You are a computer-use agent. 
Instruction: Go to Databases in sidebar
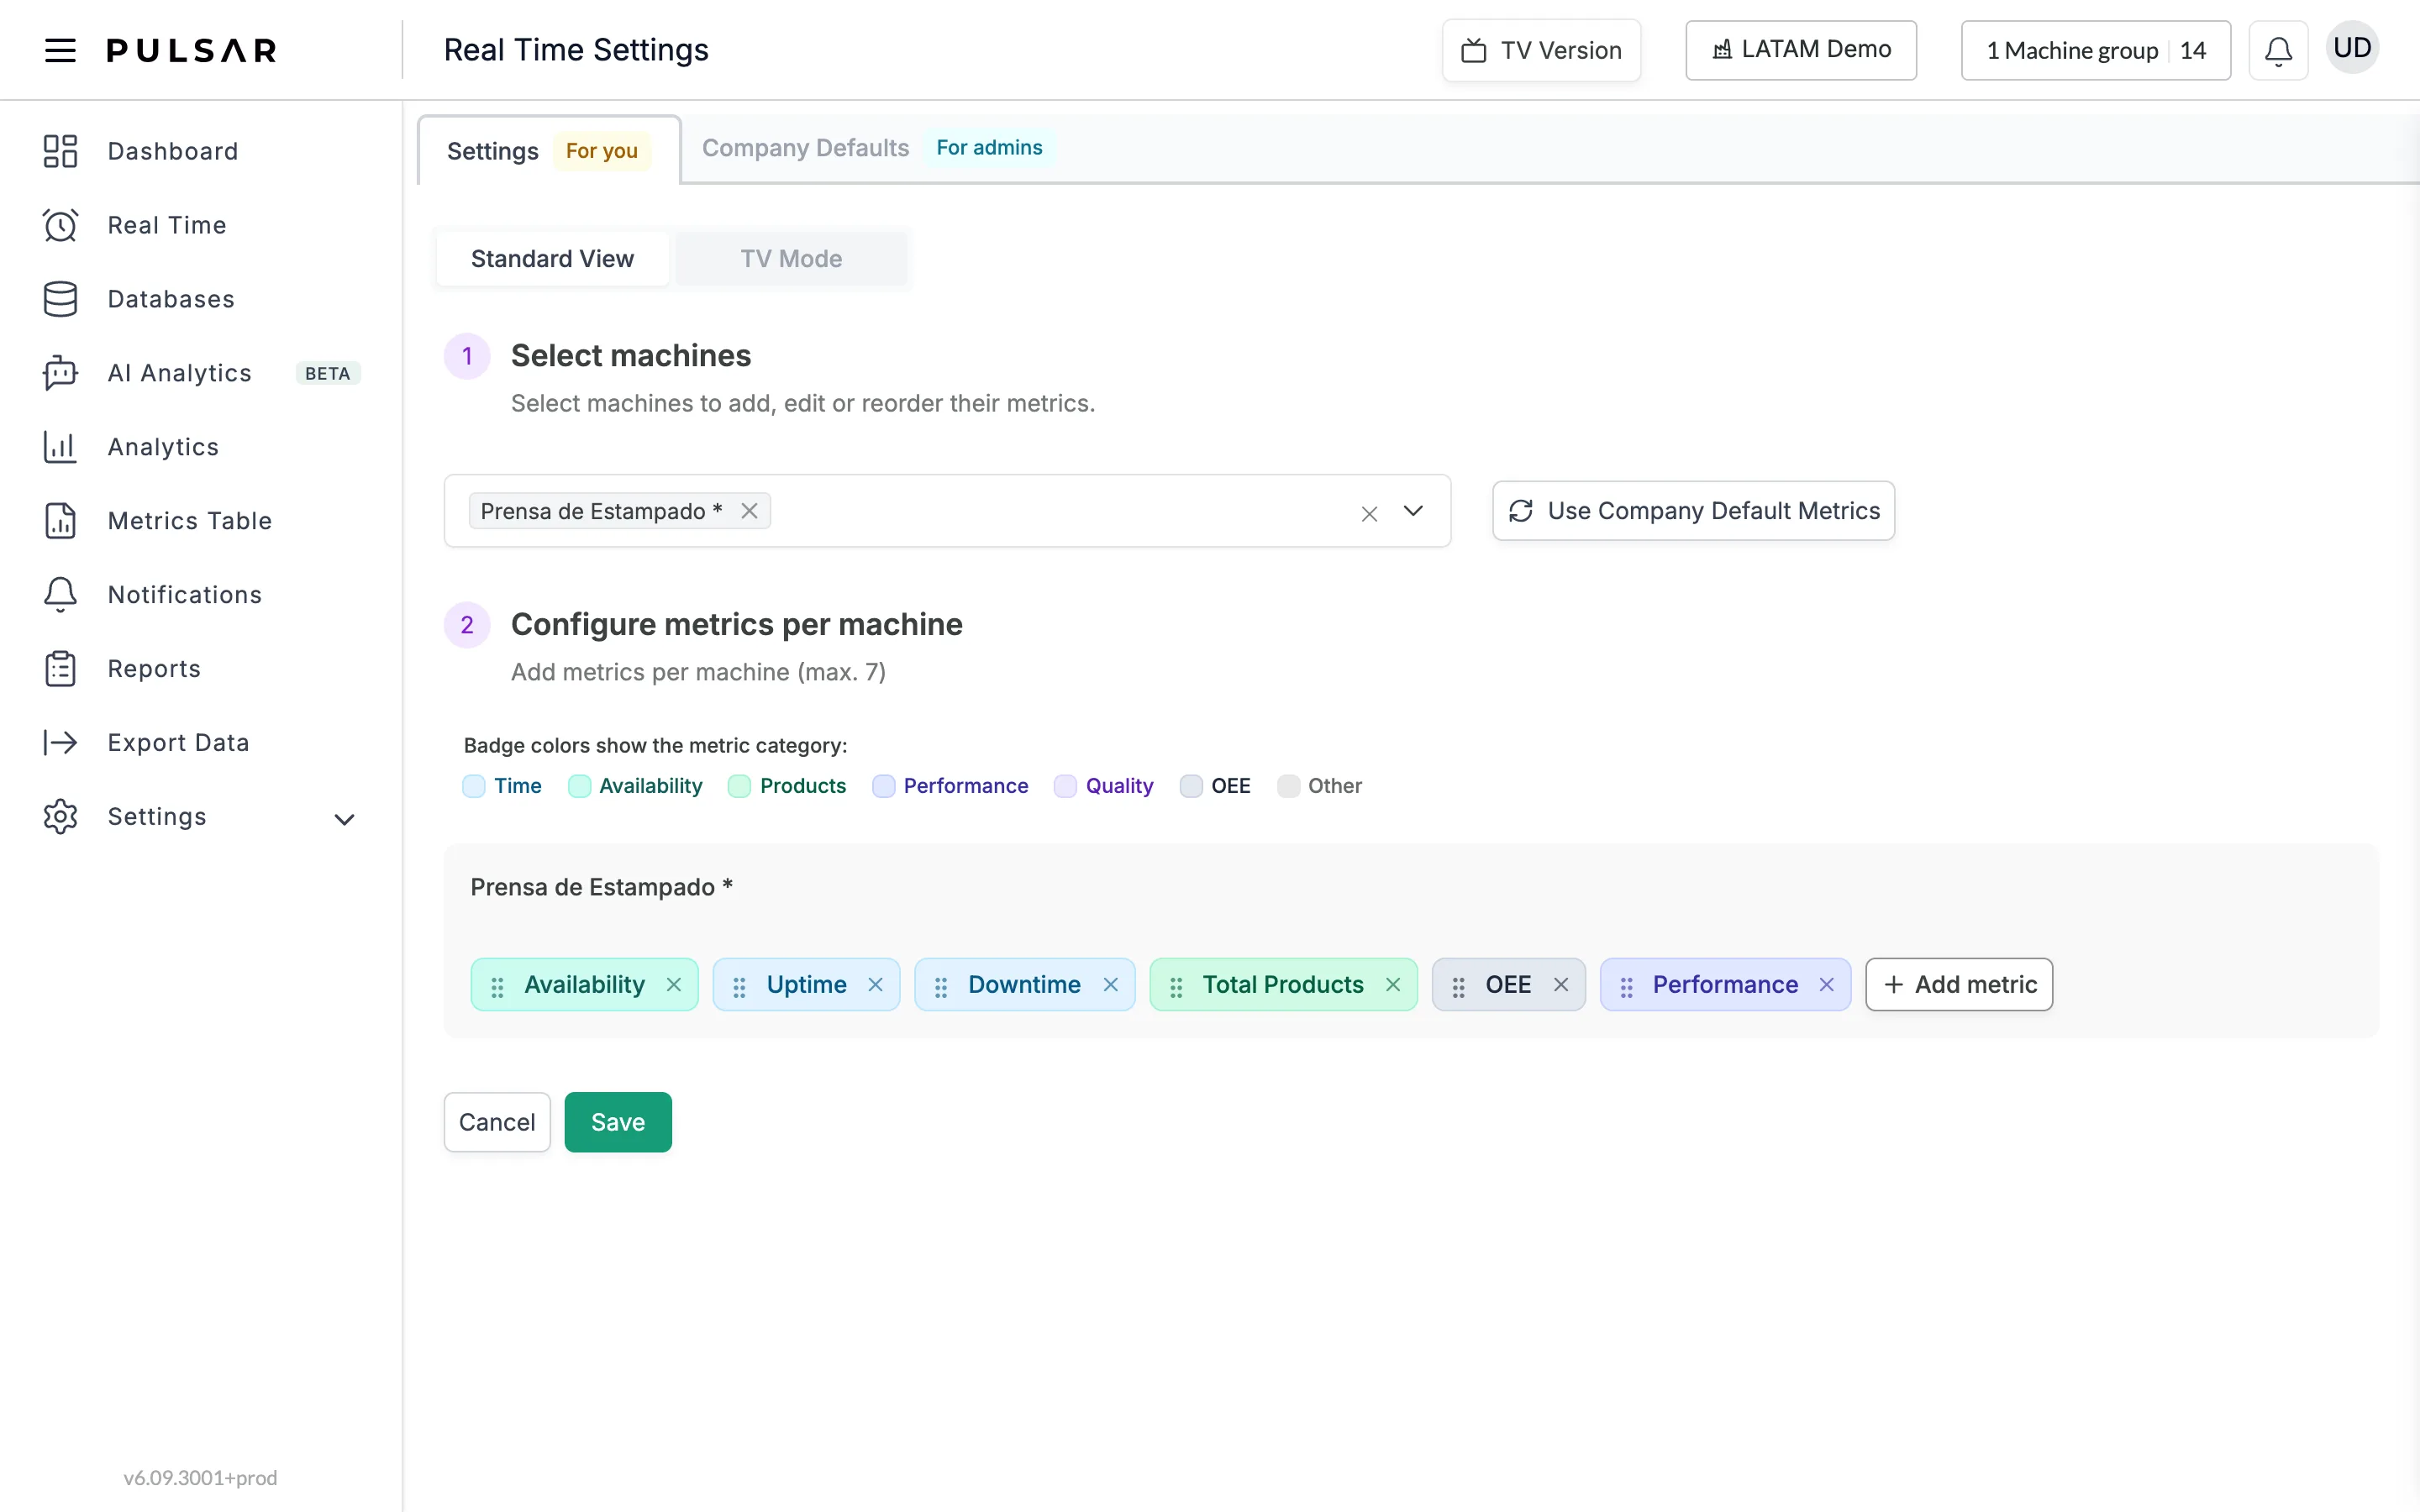pyautogui.click(x=171, y=299)
